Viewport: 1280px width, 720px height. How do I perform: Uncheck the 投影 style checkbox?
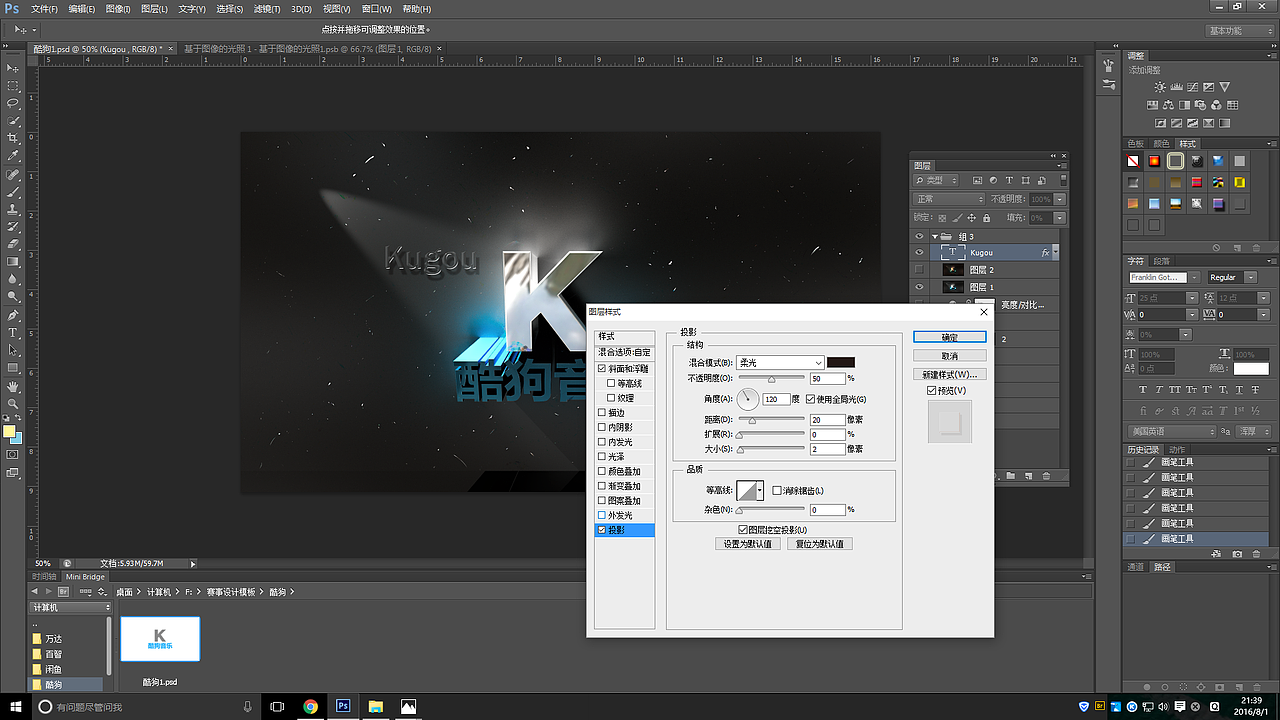coord(602,530)
